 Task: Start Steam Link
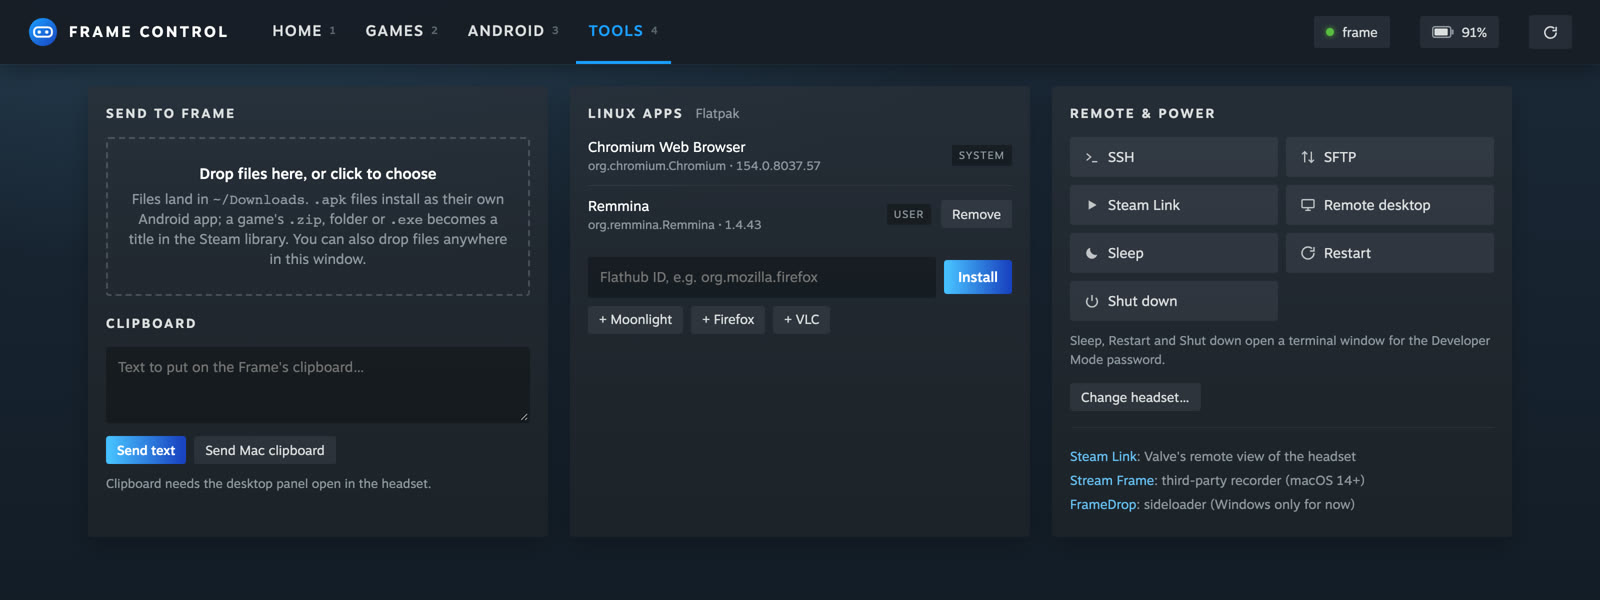[1174, 205]
